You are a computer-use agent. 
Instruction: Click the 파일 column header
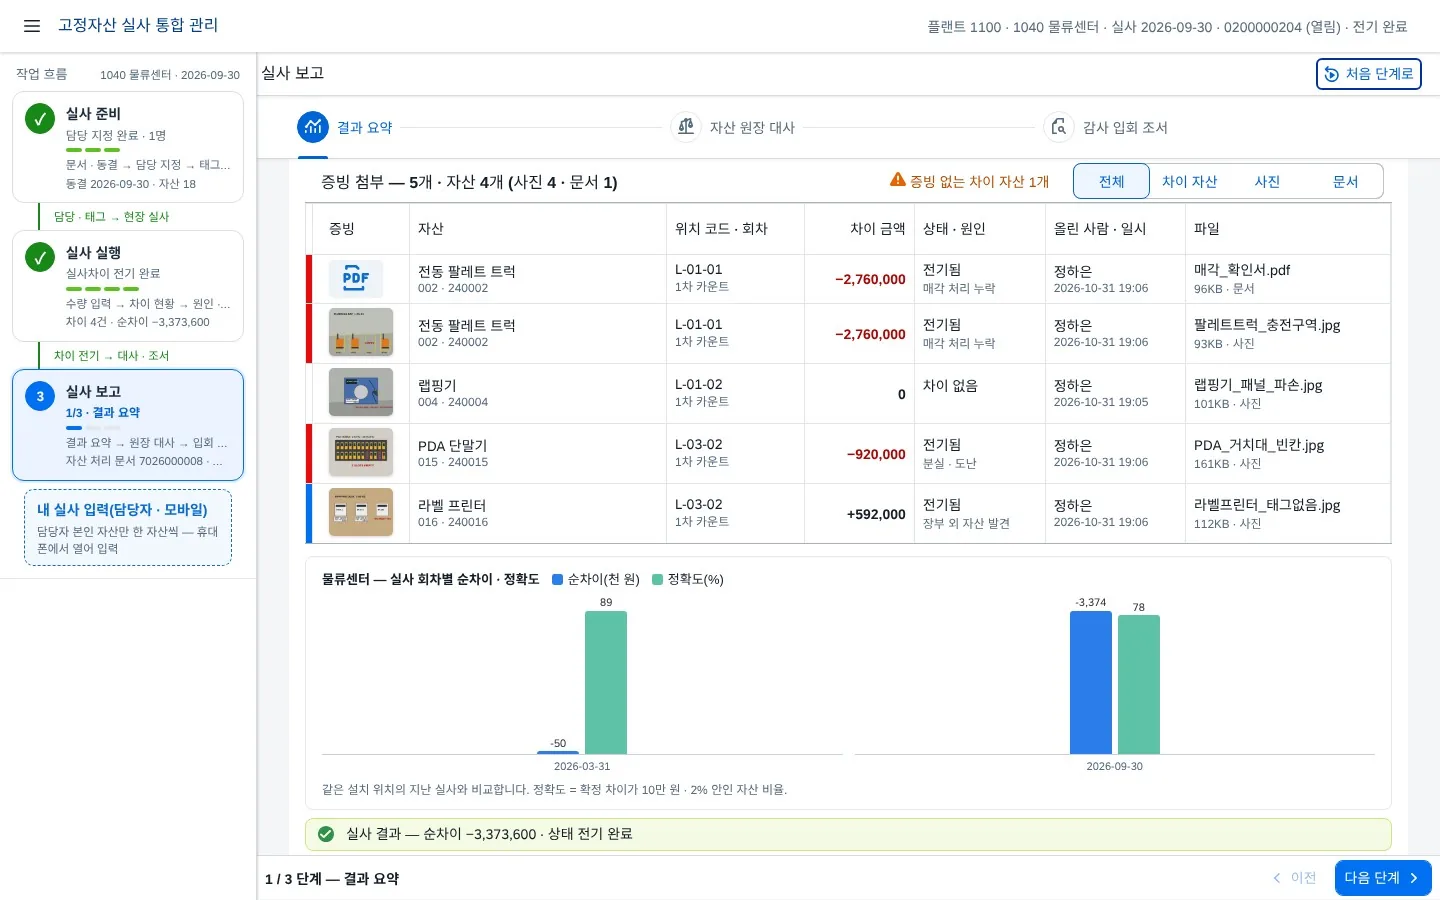[x=1288, y=229]
